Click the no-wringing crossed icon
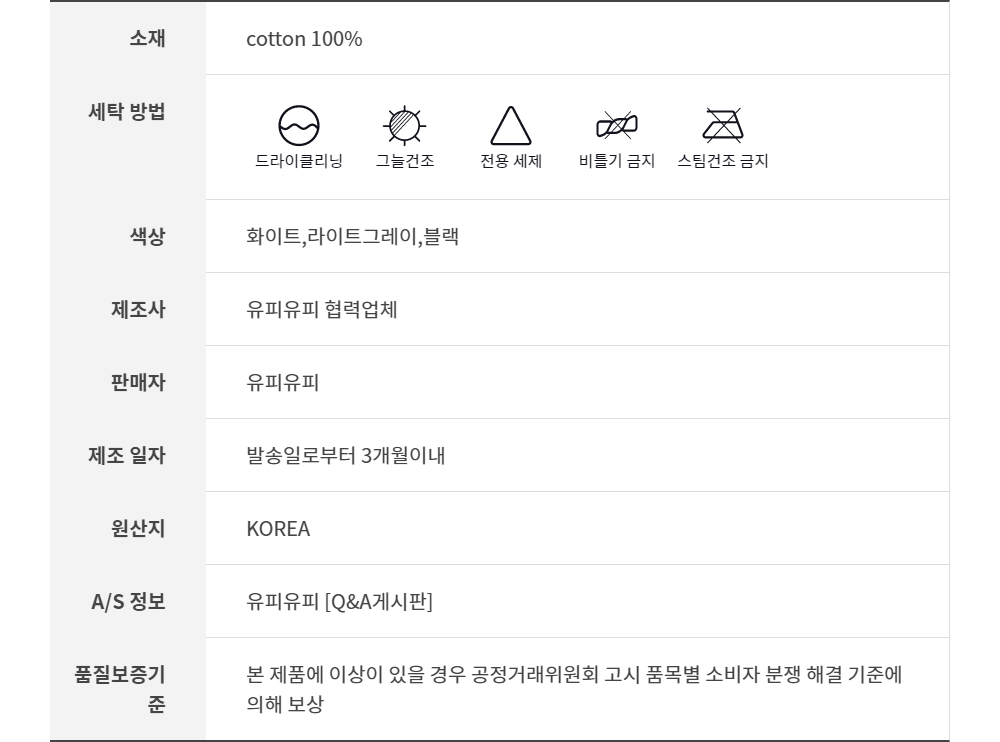This screenshot has height=742, width=1000. 617,126
